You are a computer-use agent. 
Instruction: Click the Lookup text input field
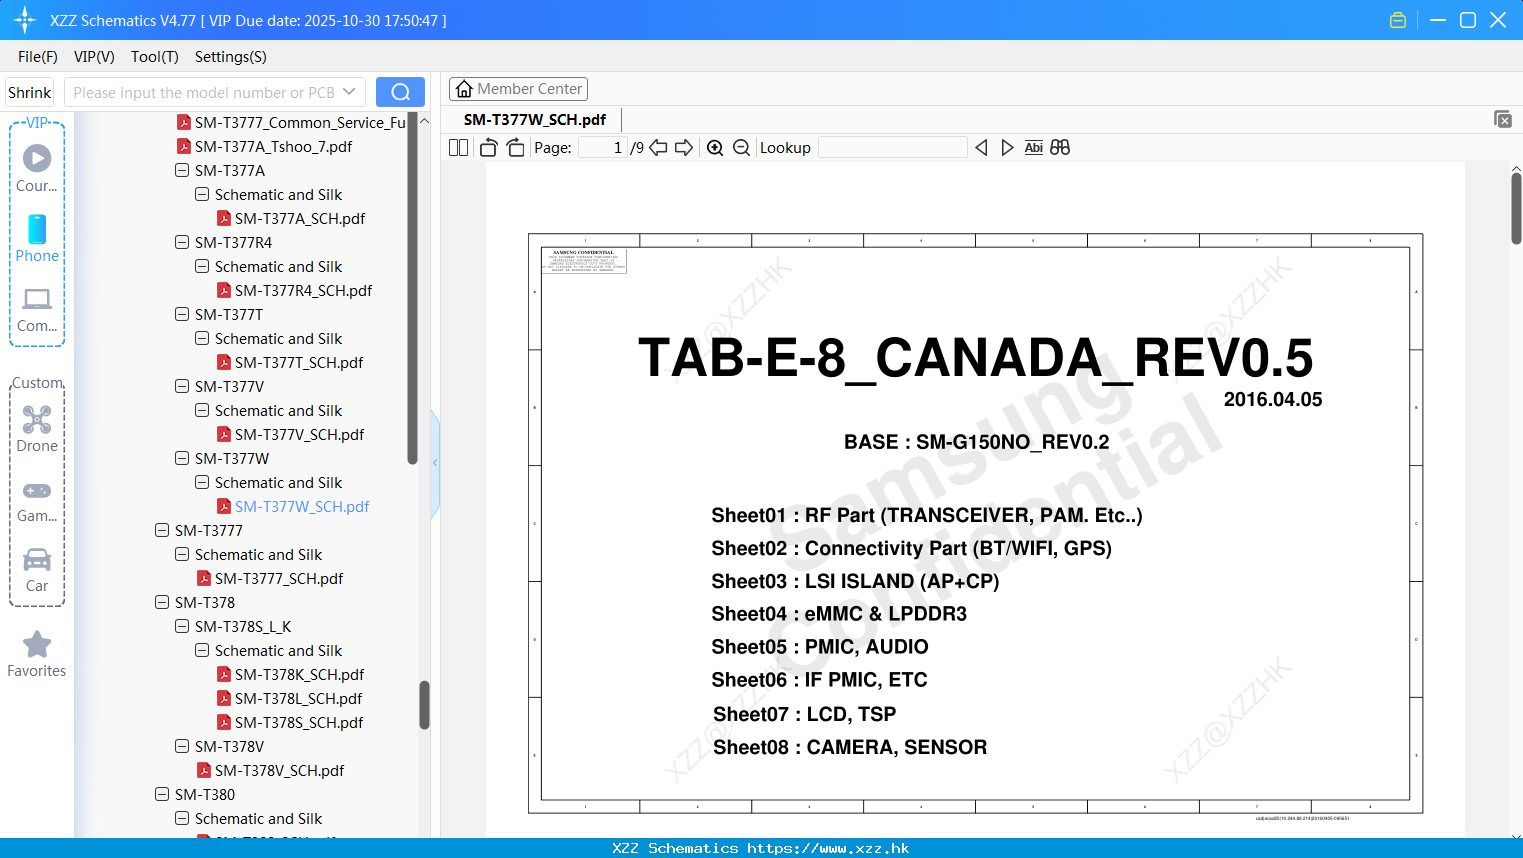(x=893, y=148)
